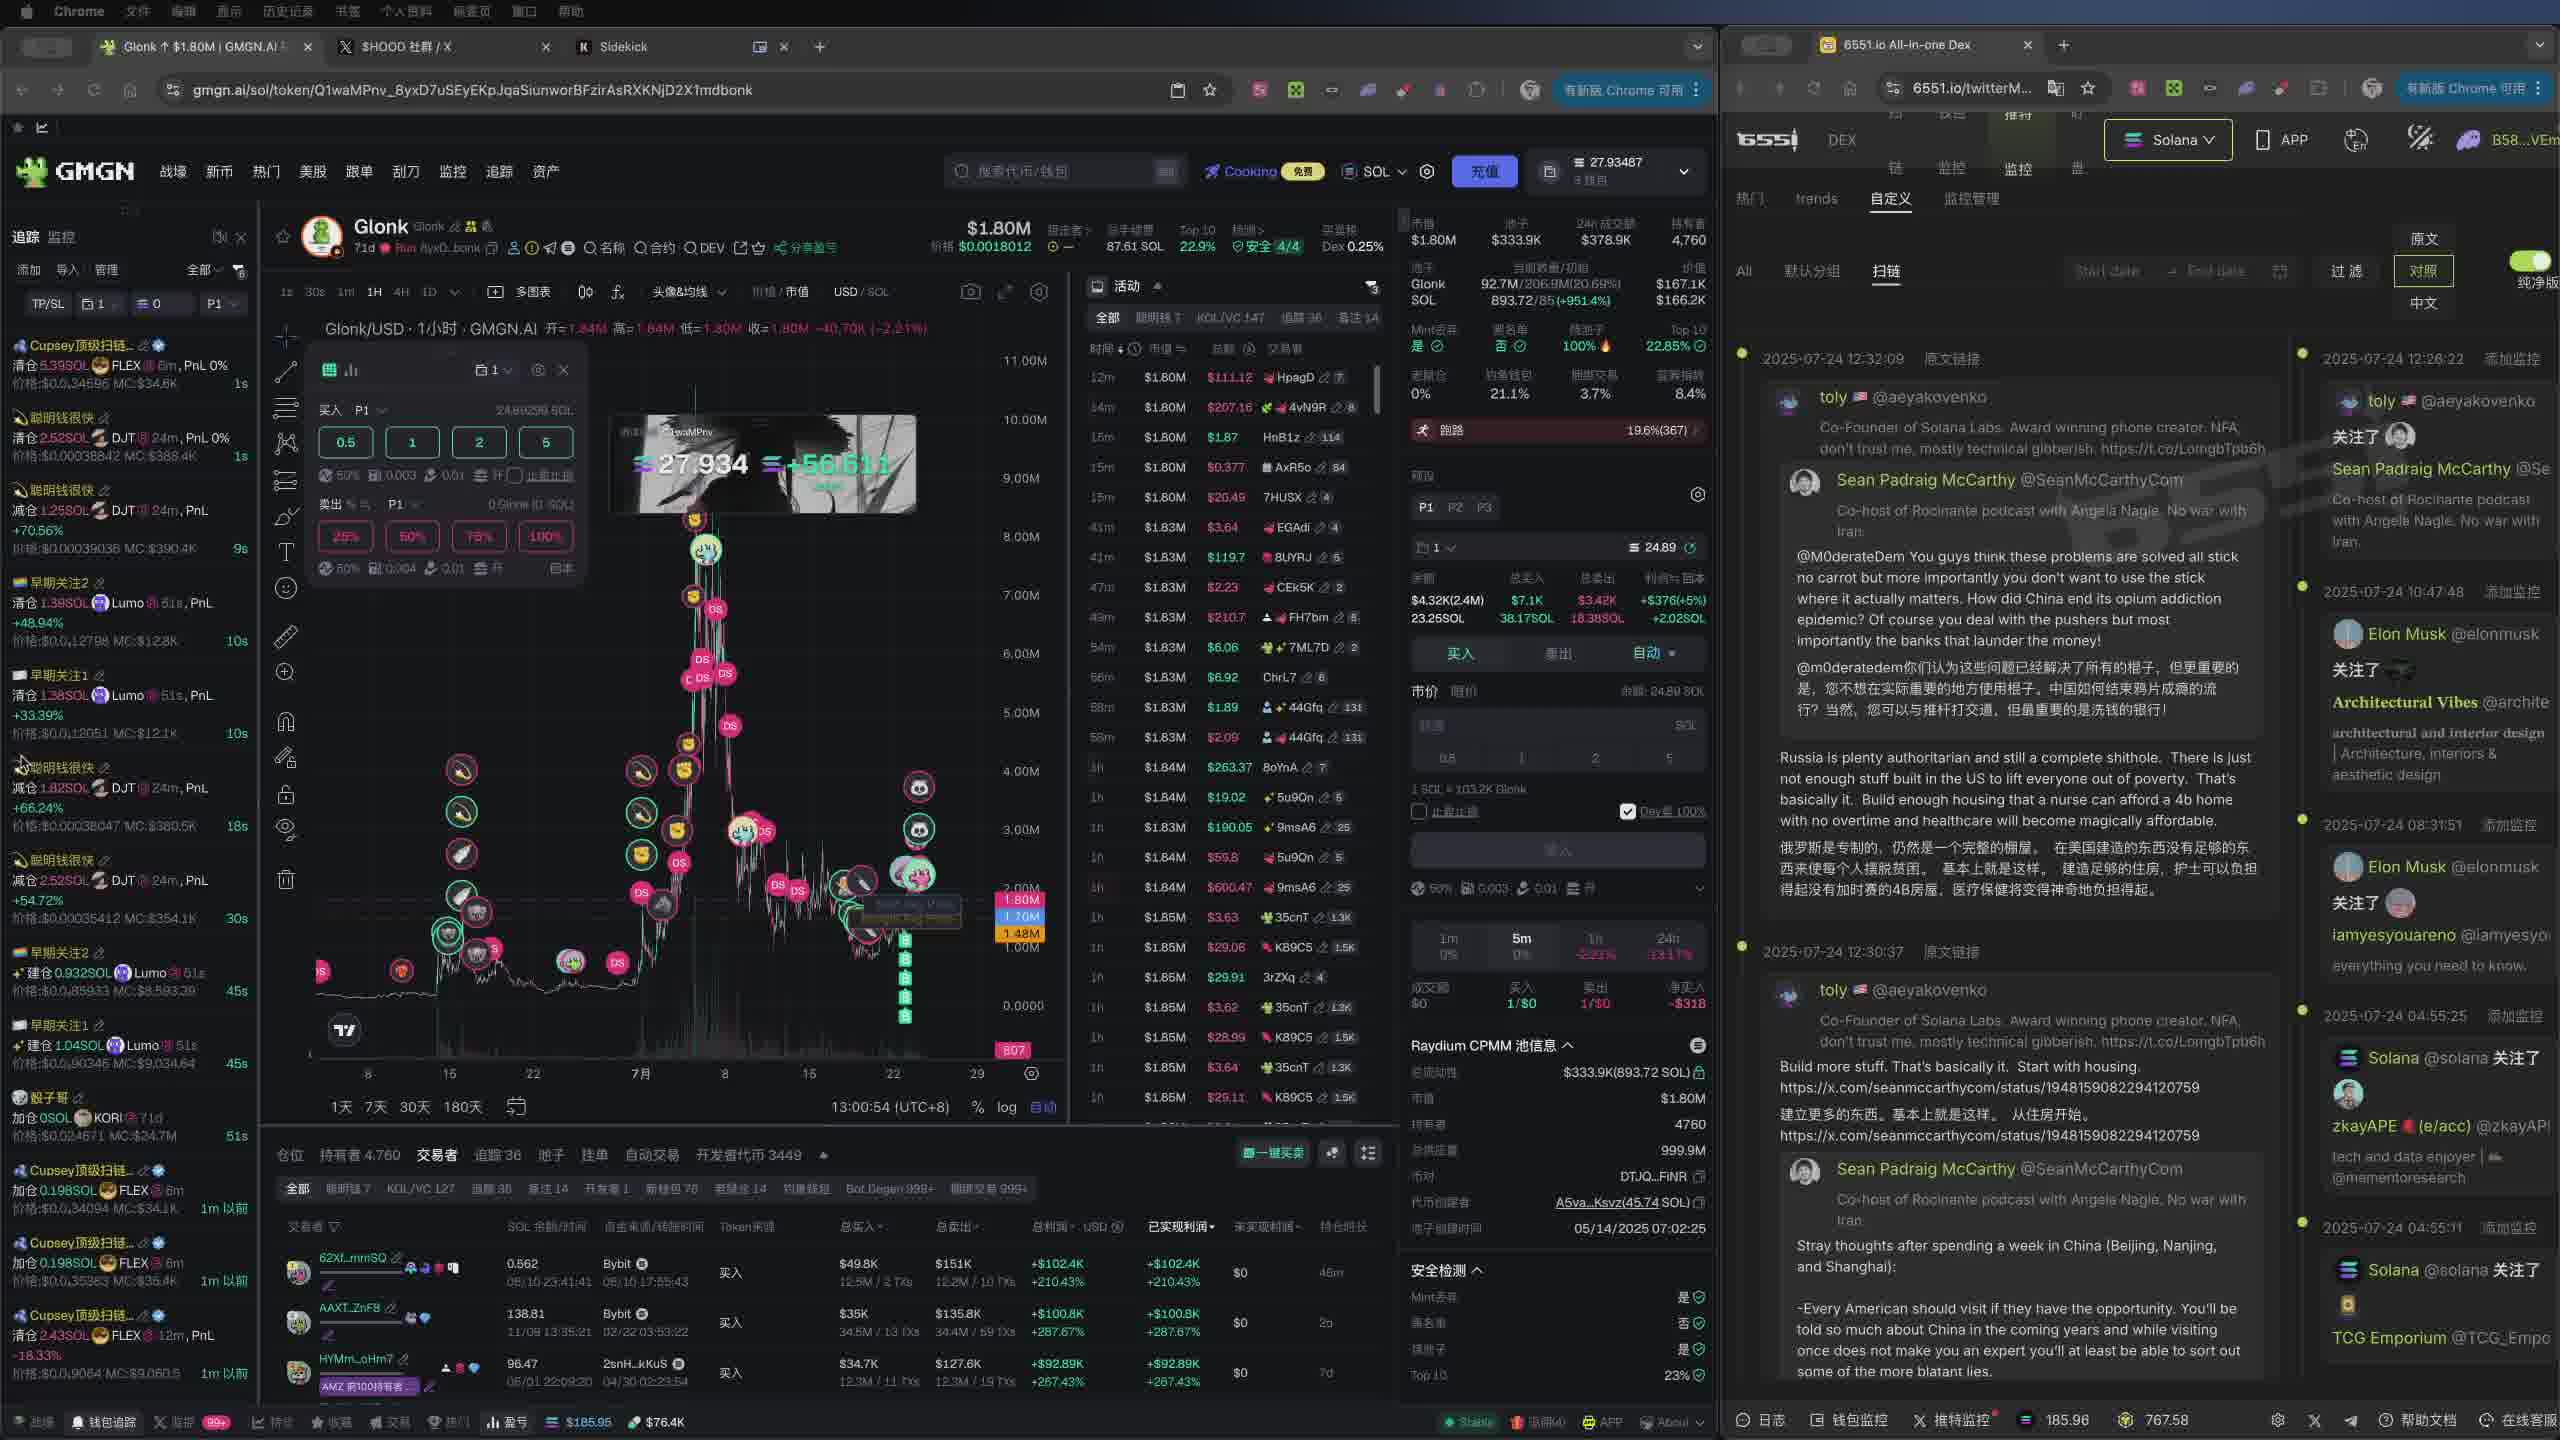This screenshot has width=2560, height=1440.
Task: Select P2 preset in trade panel
Action: [1455, 507]
